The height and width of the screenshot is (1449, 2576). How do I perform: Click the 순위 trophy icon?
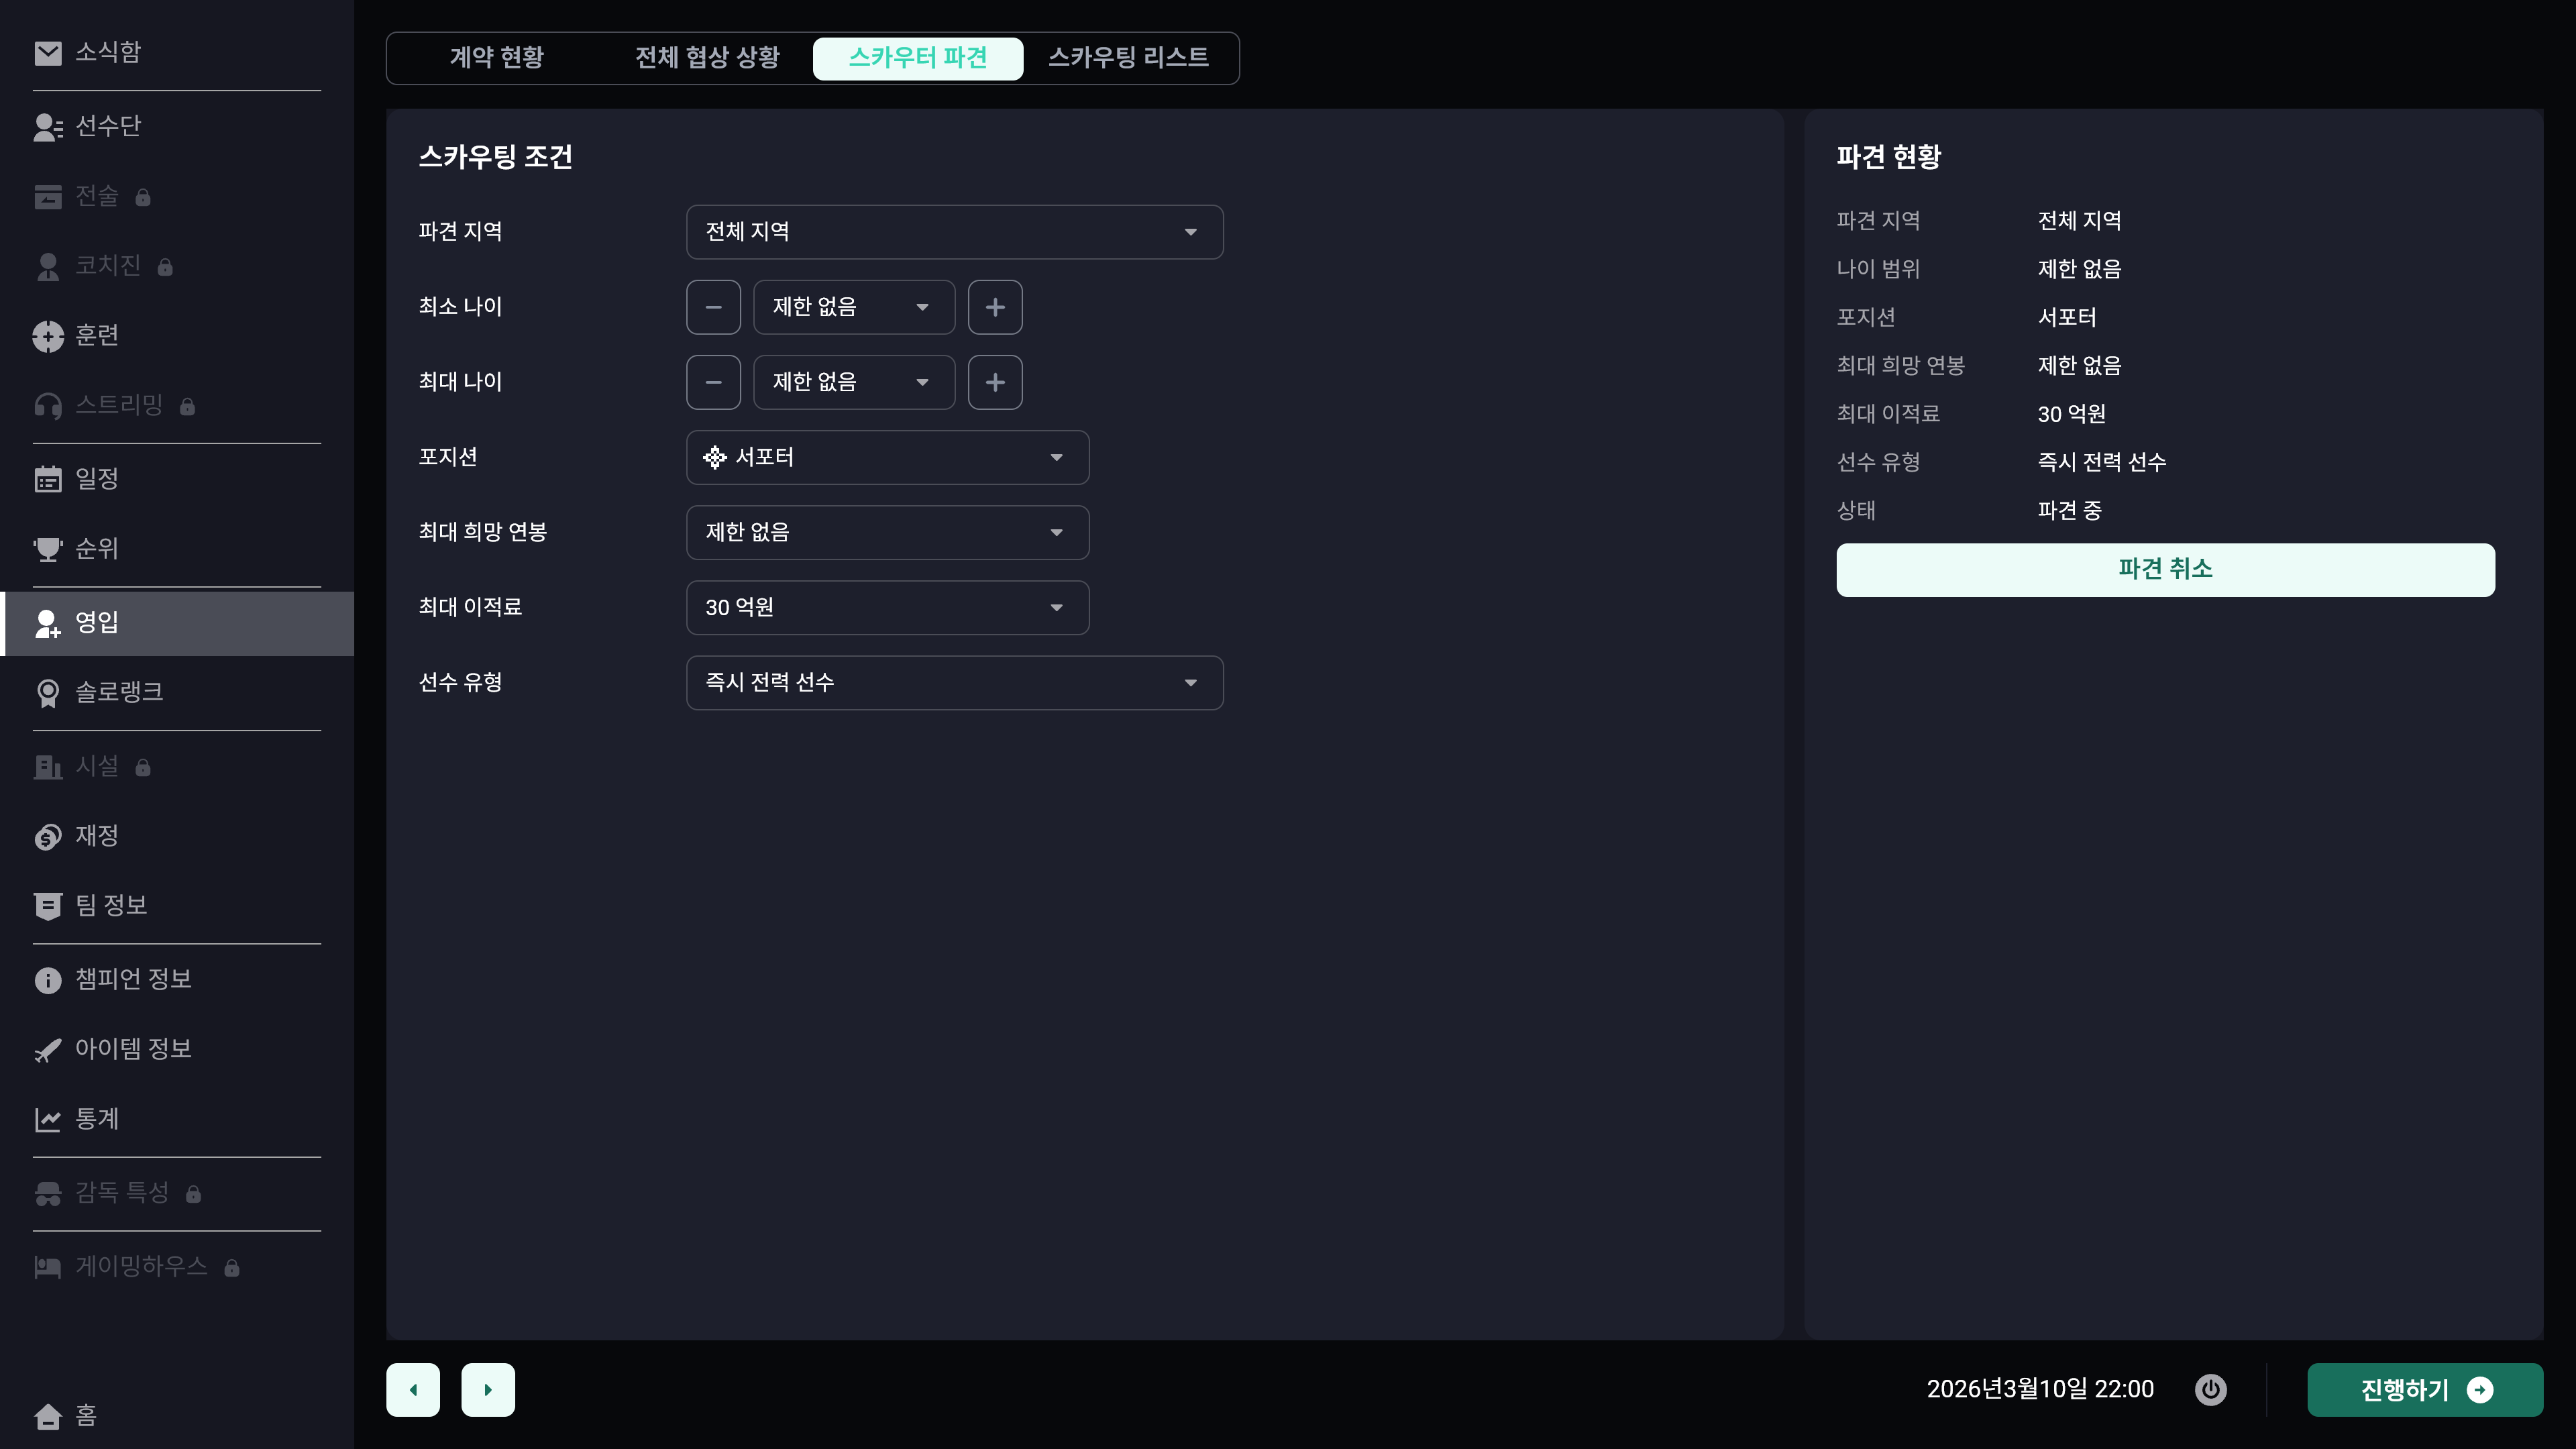tap(47, 549)
